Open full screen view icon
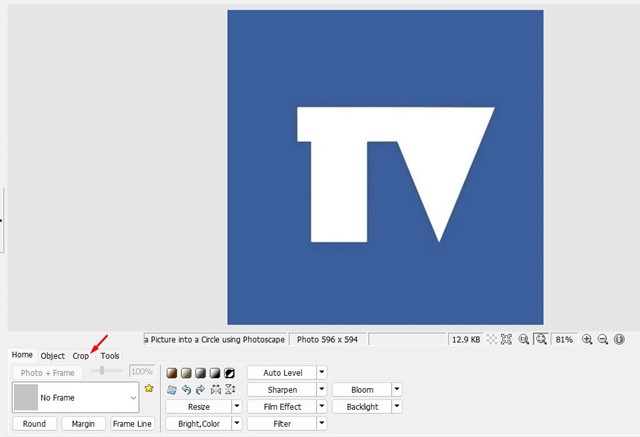Viewport: 640px width, 437px height. click(507, 339)
